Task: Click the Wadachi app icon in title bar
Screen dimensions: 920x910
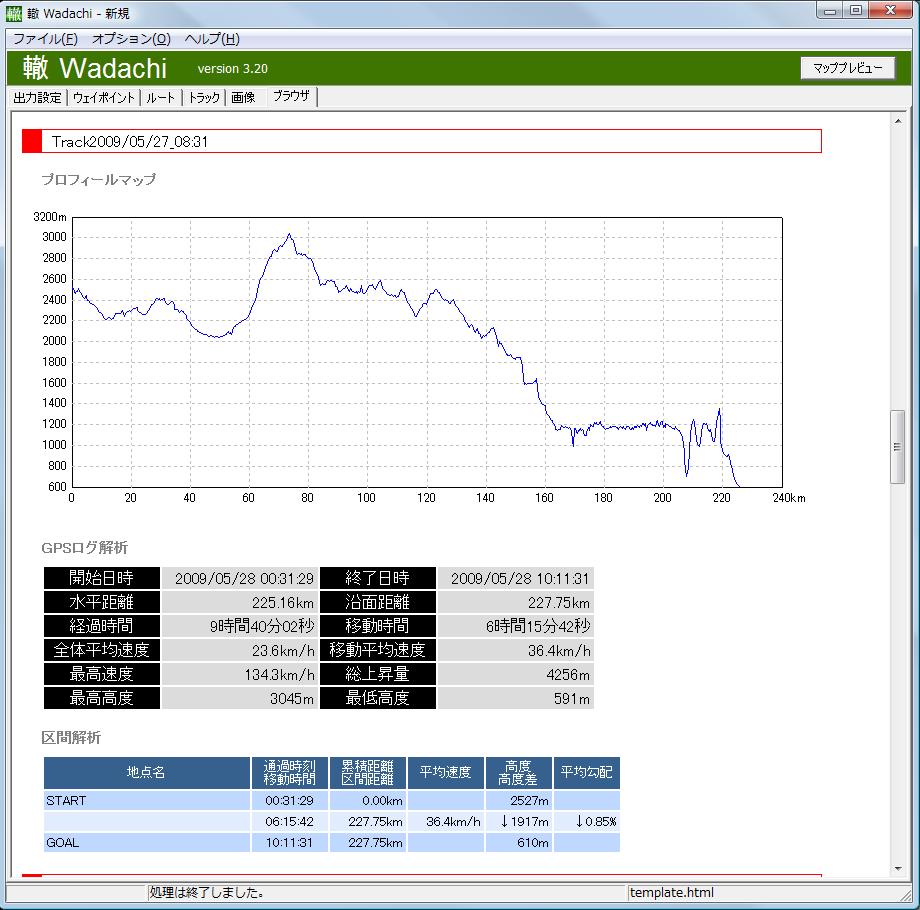Action: click(14, 13)
